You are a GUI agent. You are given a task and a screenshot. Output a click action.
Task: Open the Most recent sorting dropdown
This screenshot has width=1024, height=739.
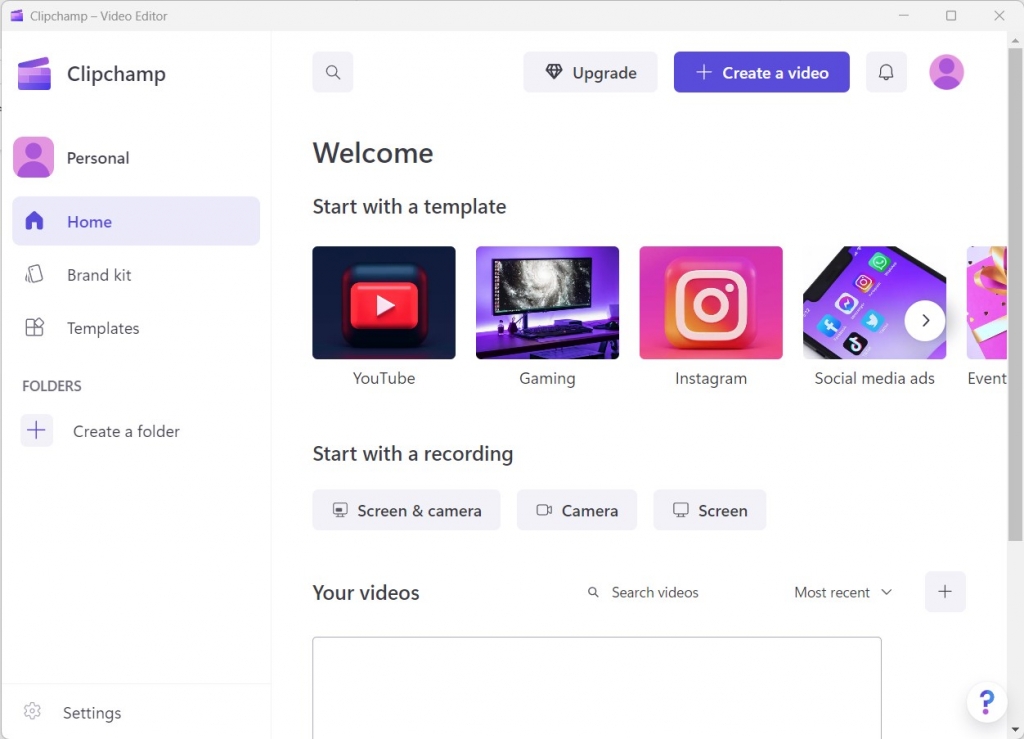pos(841,592)
